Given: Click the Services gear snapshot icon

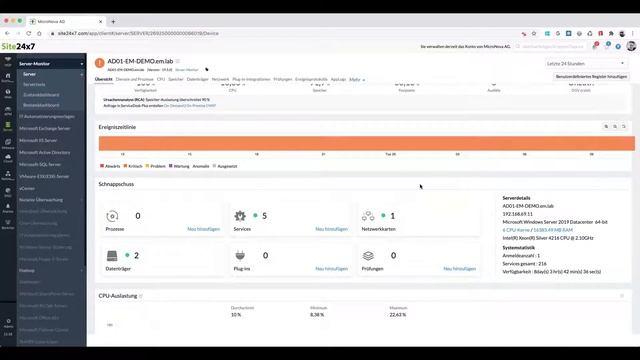Looking at the screenshot, I should (240, 216).
